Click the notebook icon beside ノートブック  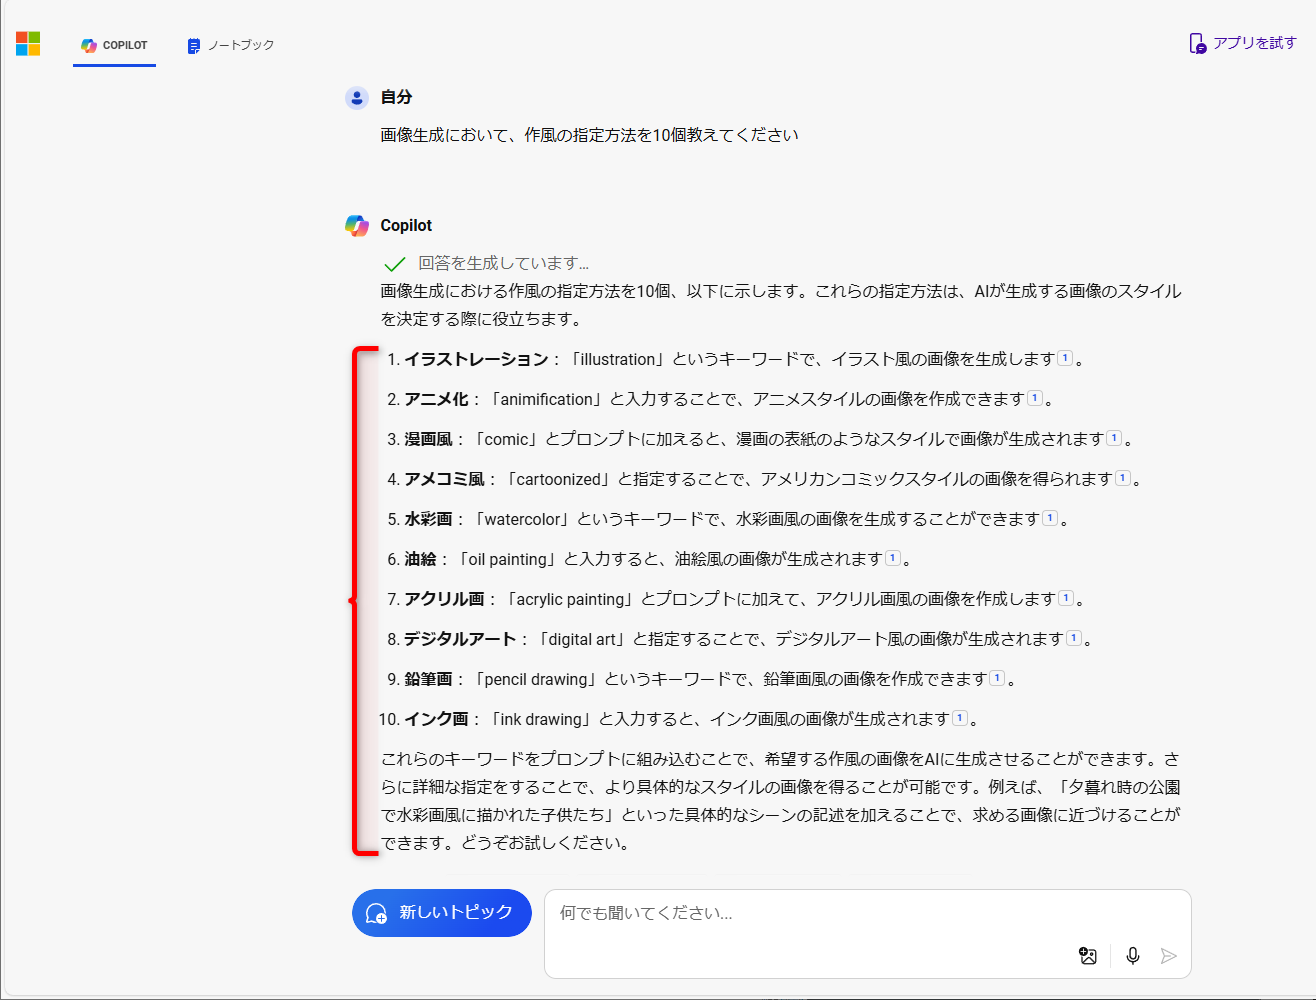point(192,45)
